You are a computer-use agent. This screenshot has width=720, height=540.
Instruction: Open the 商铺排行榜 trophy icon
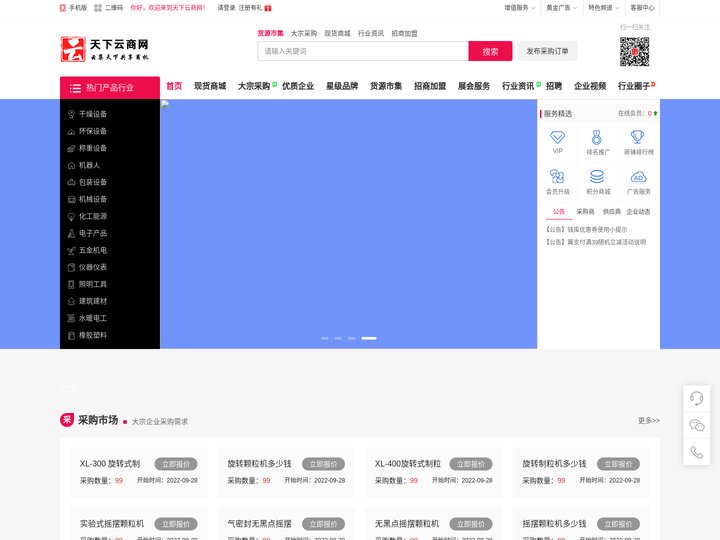[x=637, y=137]
